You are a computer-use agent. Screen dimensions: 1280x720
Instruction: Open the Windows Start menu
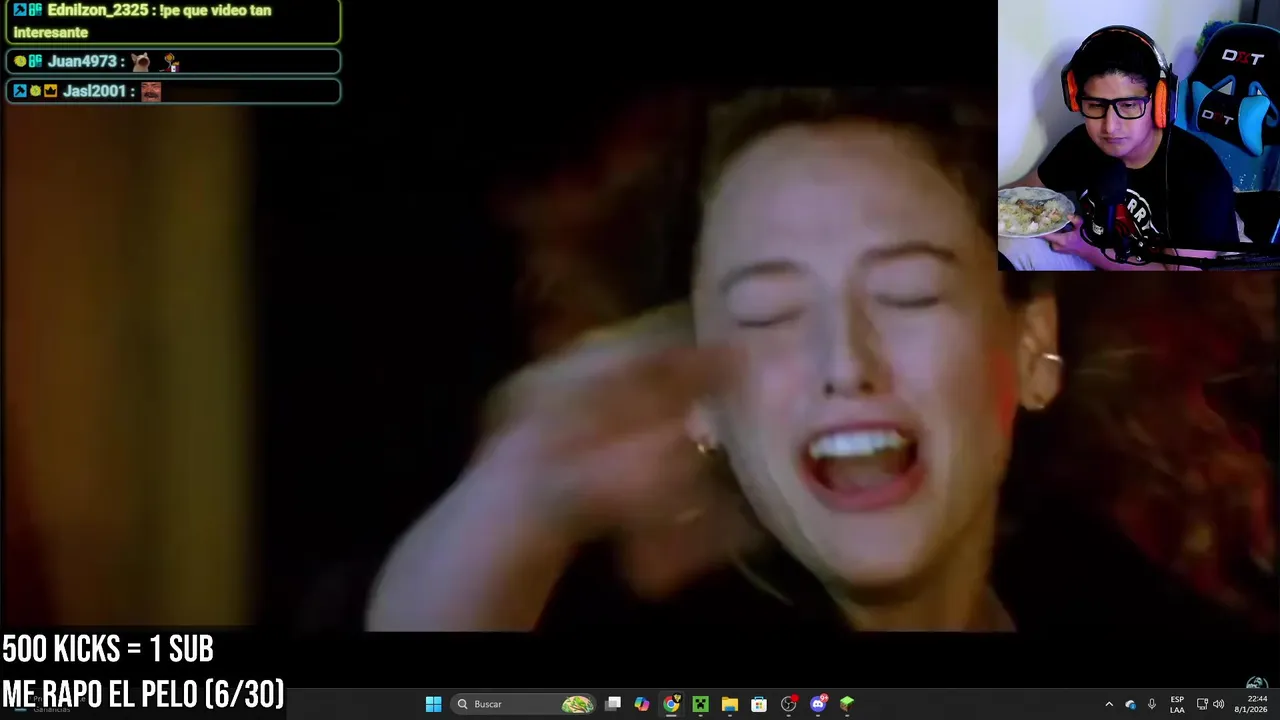(433, 704)
